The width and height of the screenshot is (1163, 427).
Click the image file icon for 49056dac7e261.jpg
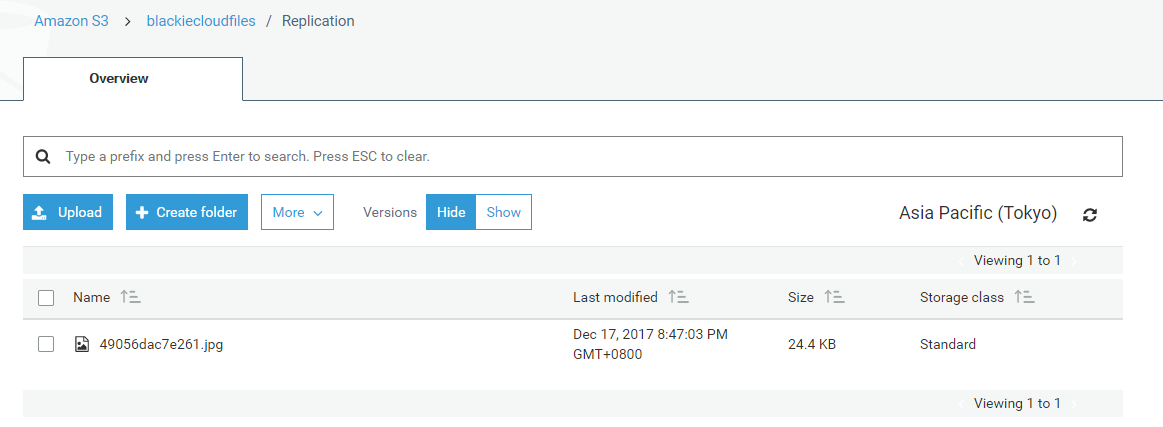tap(82, 345)
